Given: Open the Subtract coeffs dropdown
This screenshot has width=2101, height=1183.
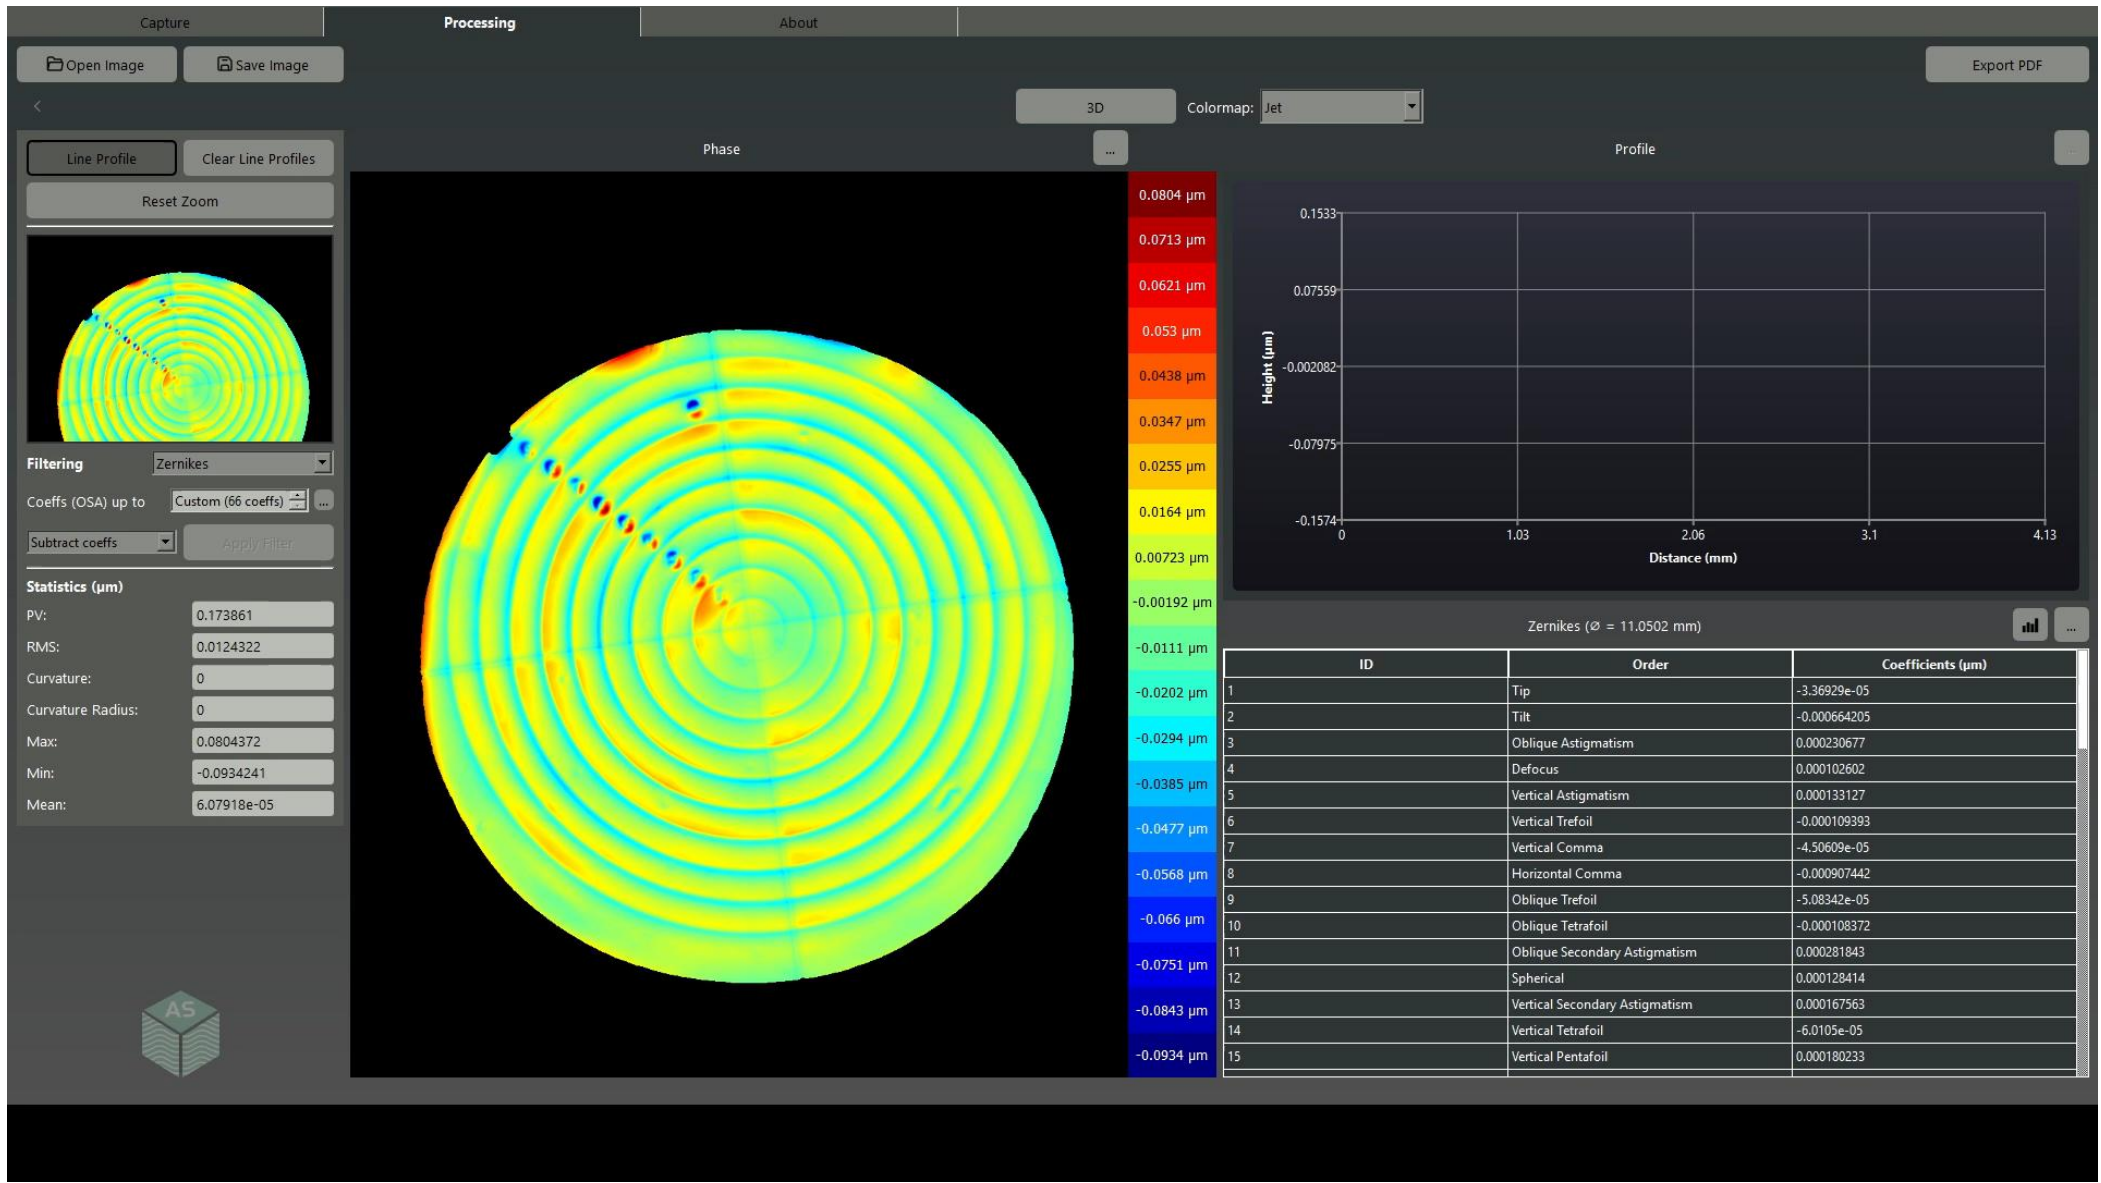Looking at the screenshot, I should (x=101, y=542).
